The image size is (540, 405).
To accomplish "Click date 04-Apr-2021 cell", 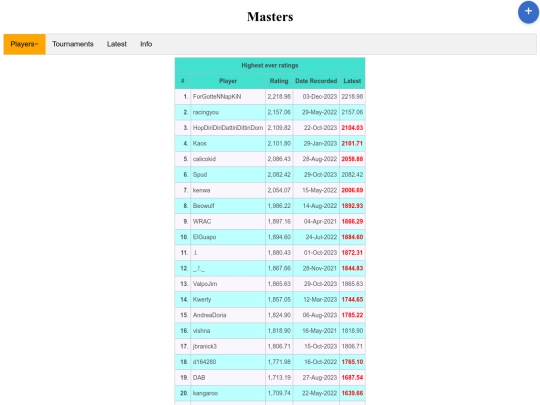I will pyautogui.click(x=316, y=221).
